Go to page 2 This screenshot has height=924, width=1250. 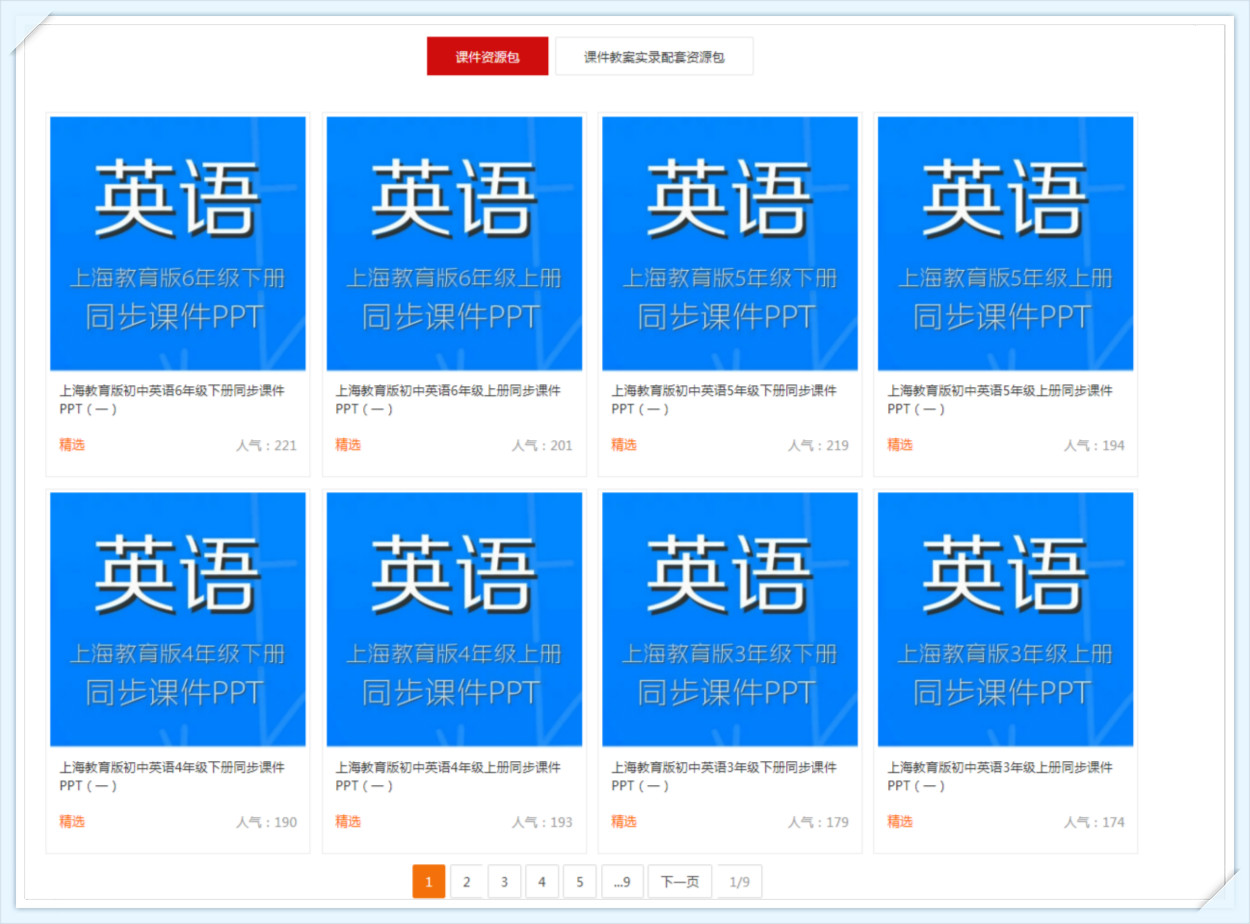pos(466,882)
